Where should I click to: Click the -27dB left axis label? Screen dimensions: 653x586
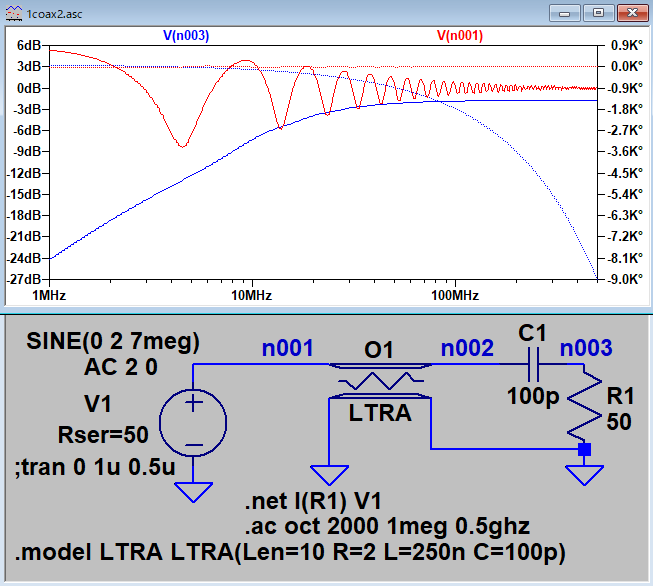[24, 279]
